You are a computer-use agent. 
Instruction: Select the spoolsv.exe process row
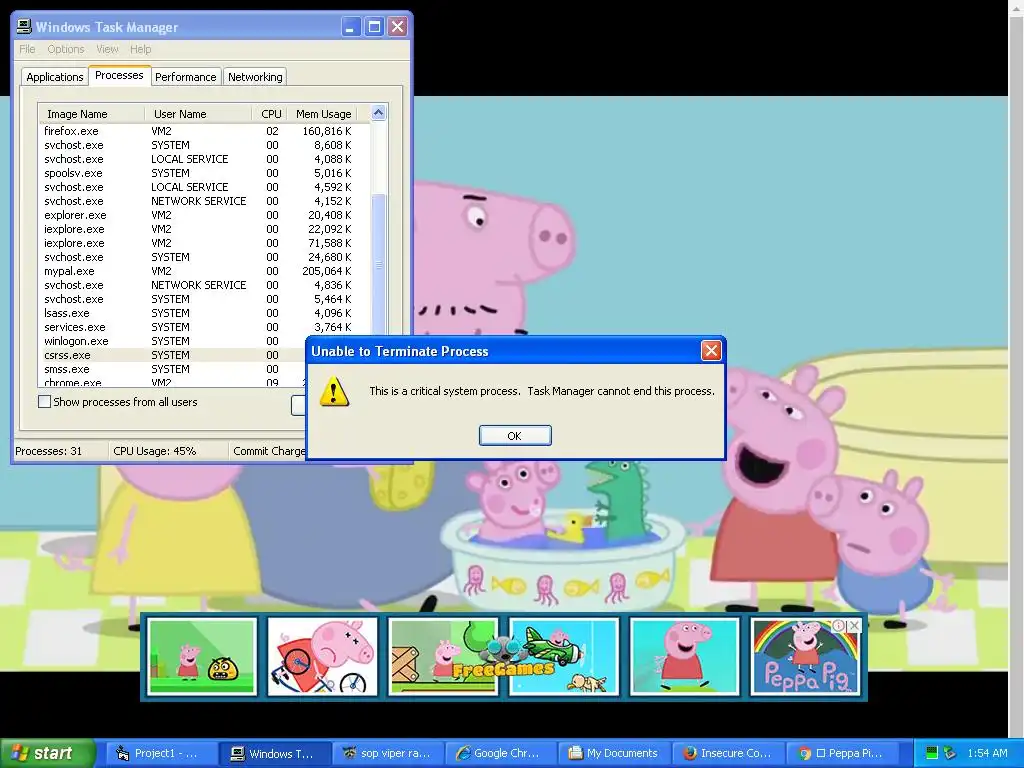pos(204,173)
